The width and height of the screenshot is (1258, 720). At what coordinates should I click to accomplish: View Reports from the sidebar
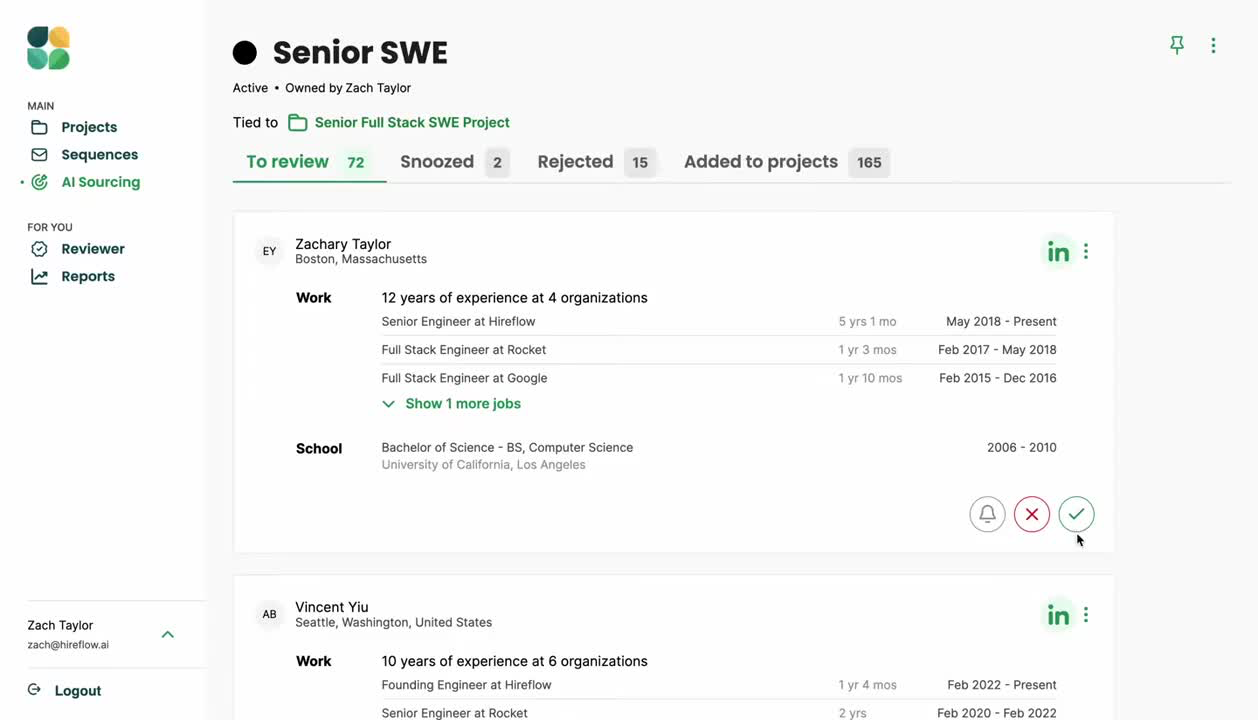tap(87, 275)
